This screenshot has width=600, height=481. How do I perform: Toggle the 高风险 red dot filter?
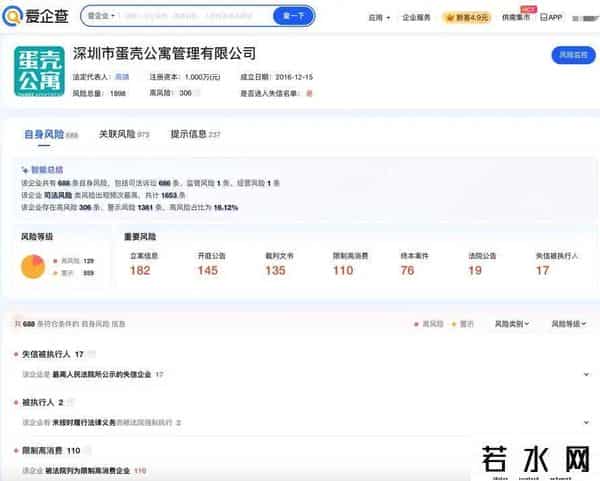(429, 324)
